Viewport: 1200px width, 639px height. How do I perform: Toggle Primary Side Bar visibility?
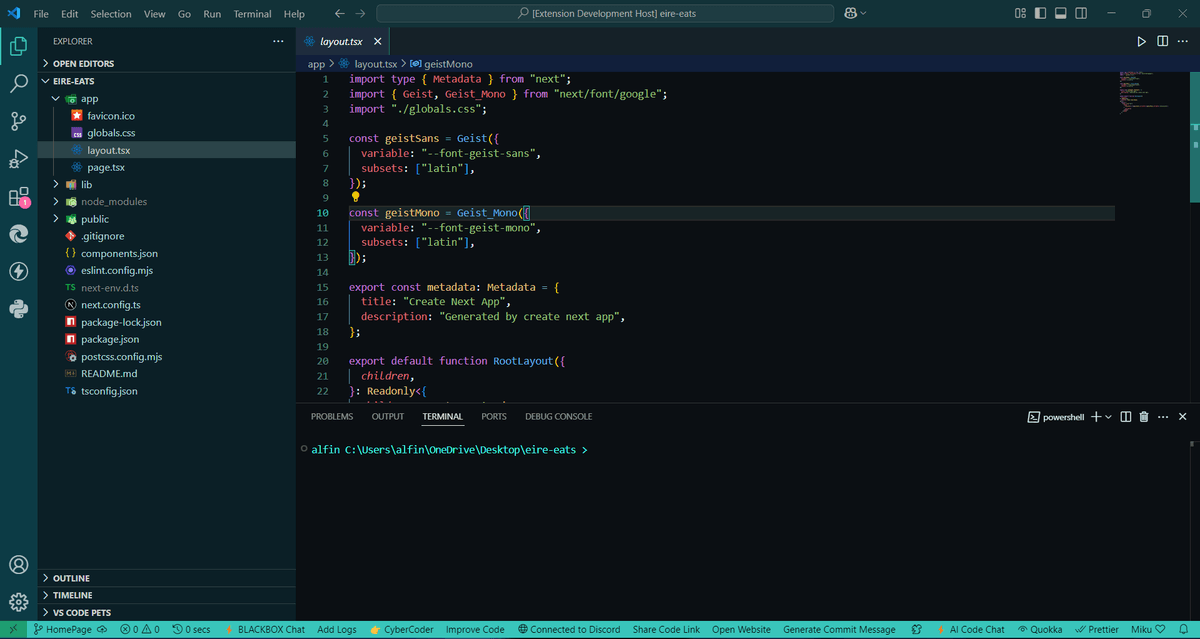coord(1040,13)
